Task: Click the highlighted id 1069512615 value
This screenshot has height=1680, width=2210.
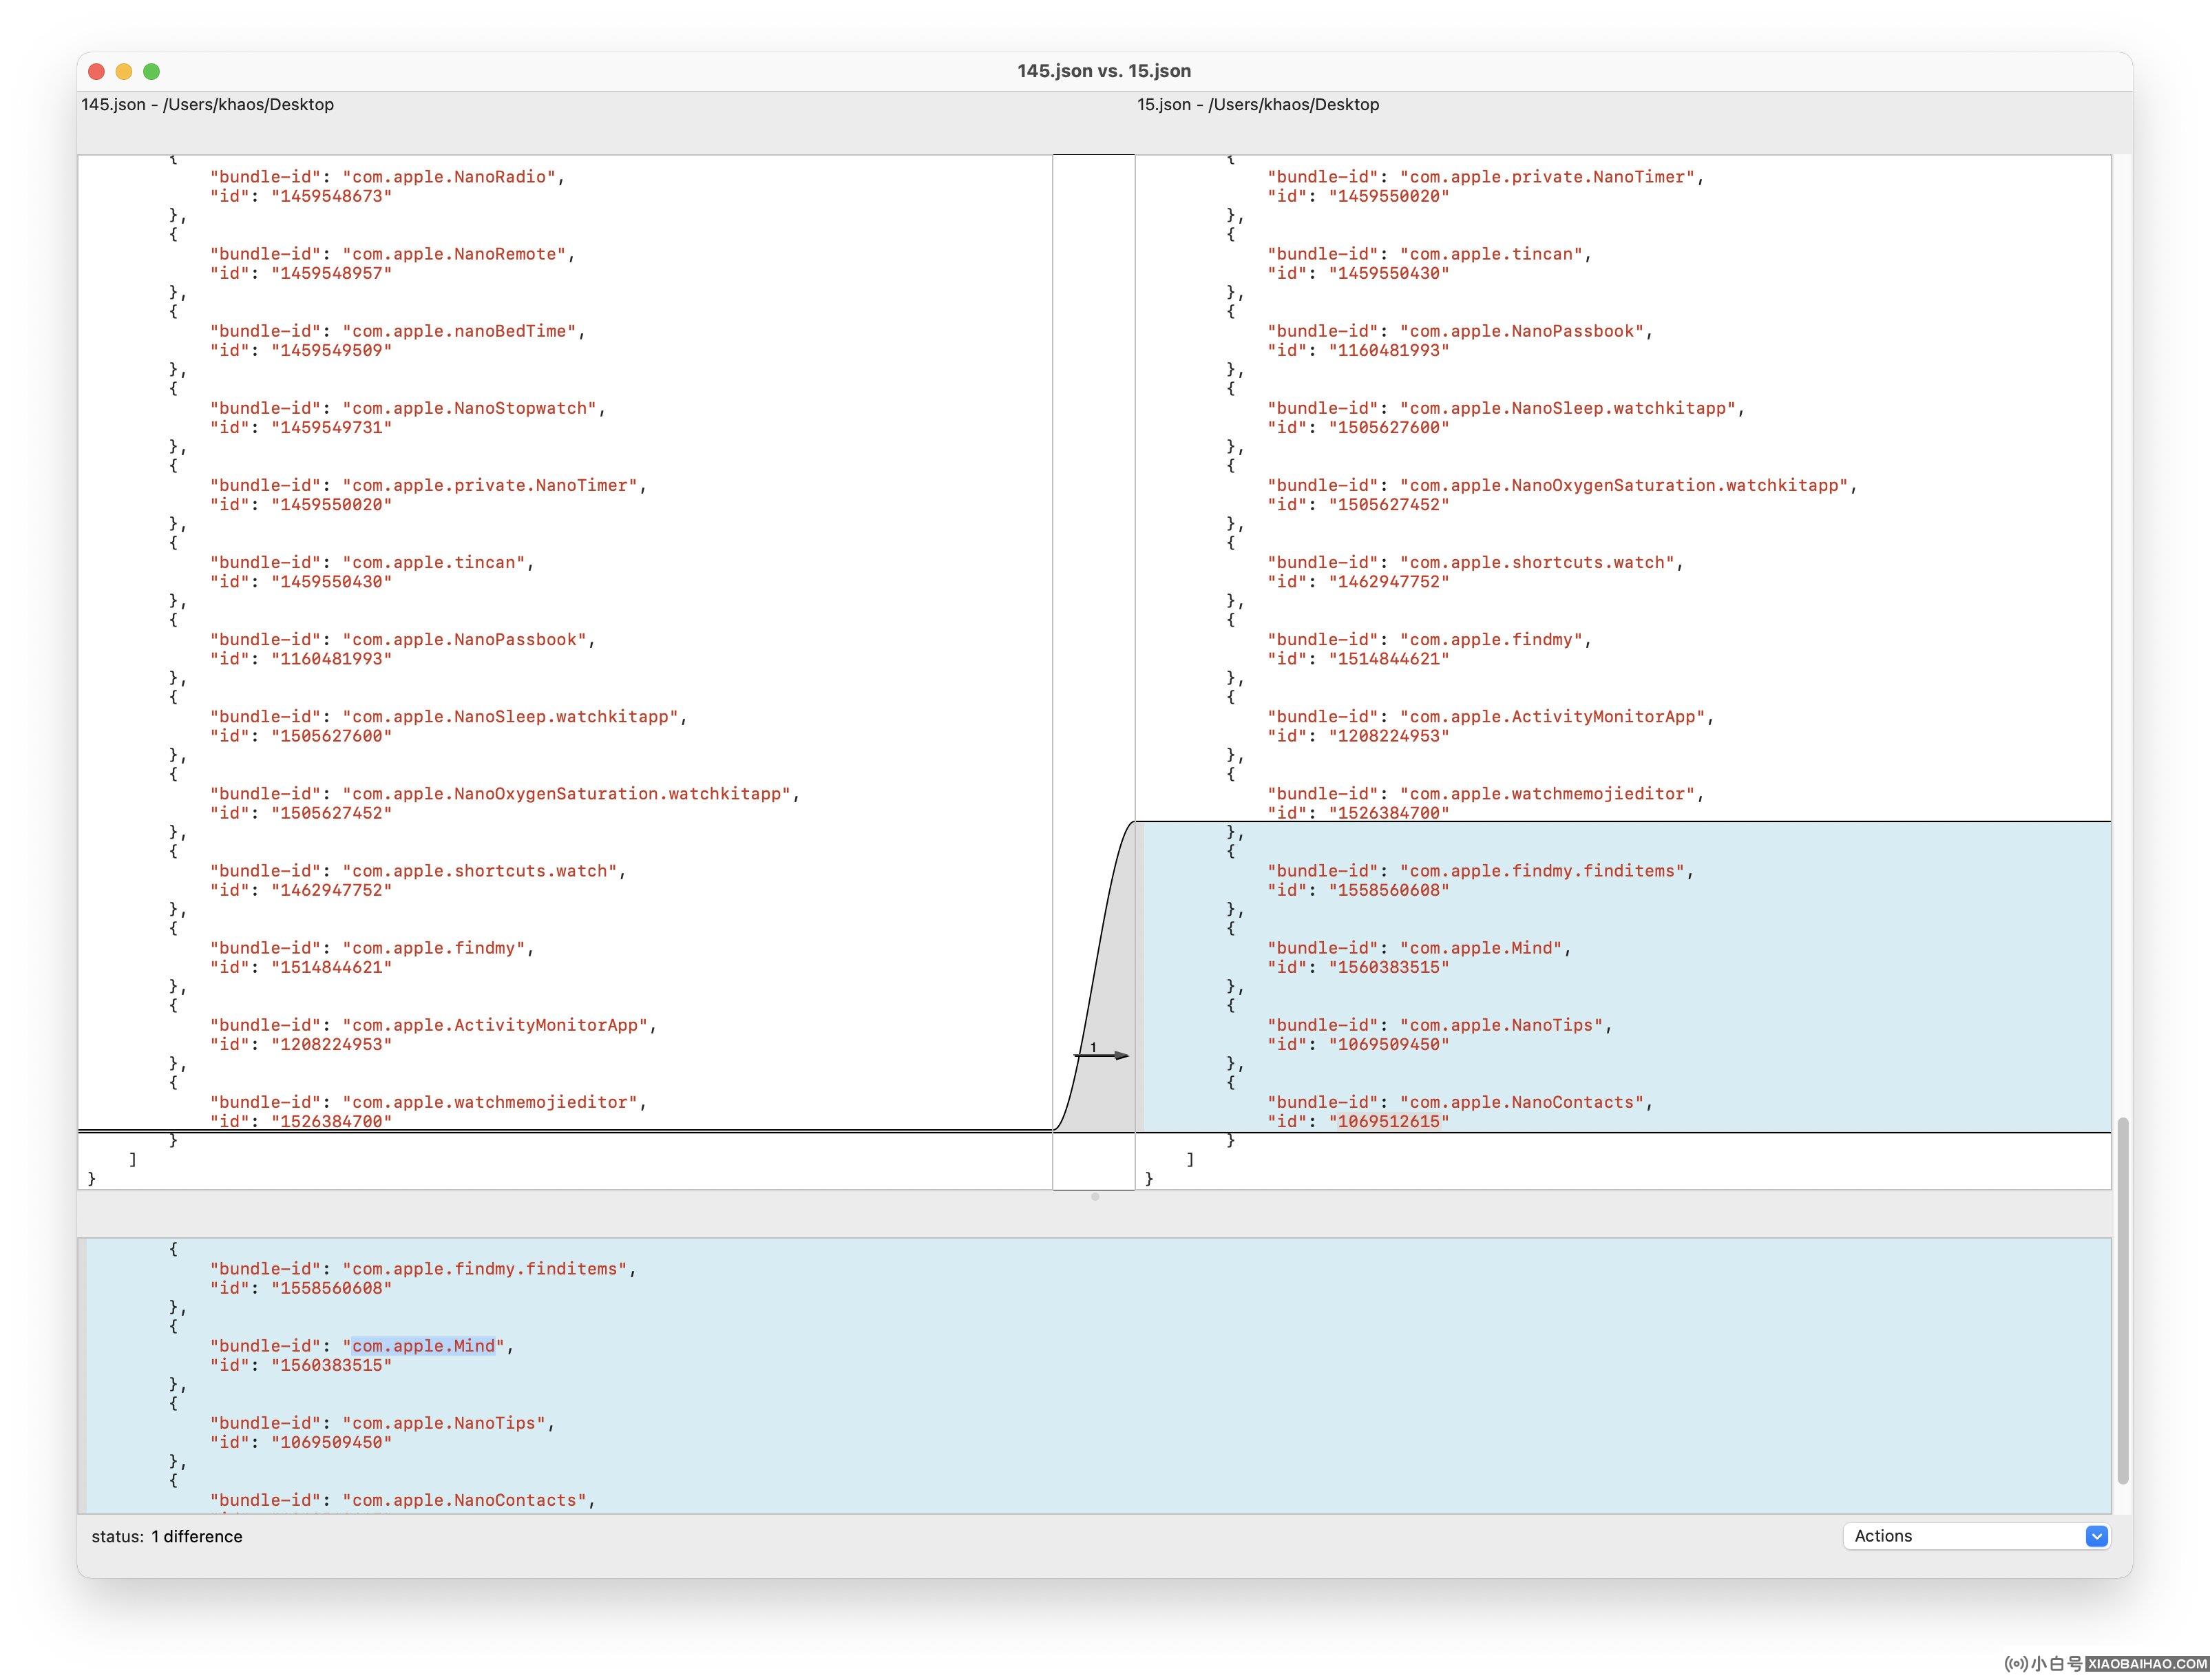Action: coord(1389,1121)
